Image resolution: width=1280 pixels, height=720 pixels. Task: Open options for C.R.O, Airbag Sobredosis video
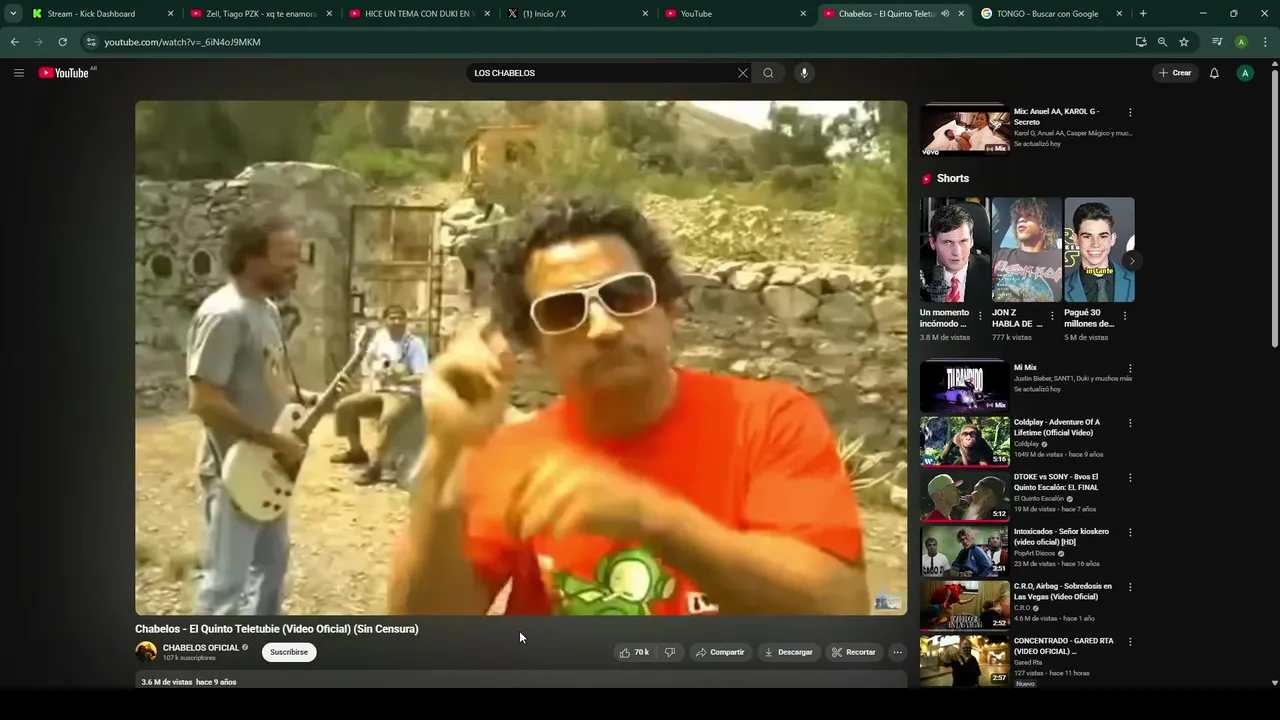coord(1130,587)
